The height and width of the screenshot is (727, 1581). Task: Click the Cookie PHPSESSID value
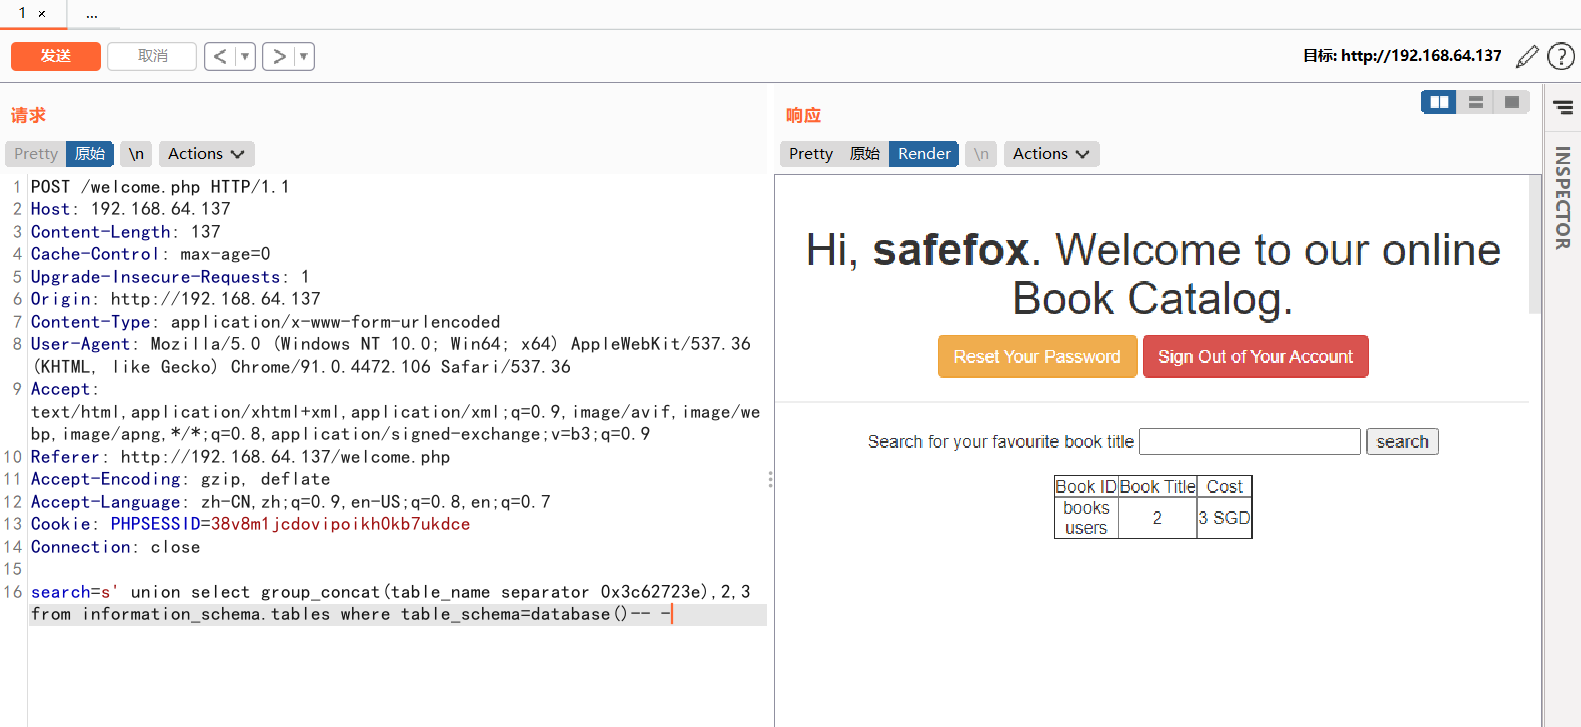click(340, 524)
